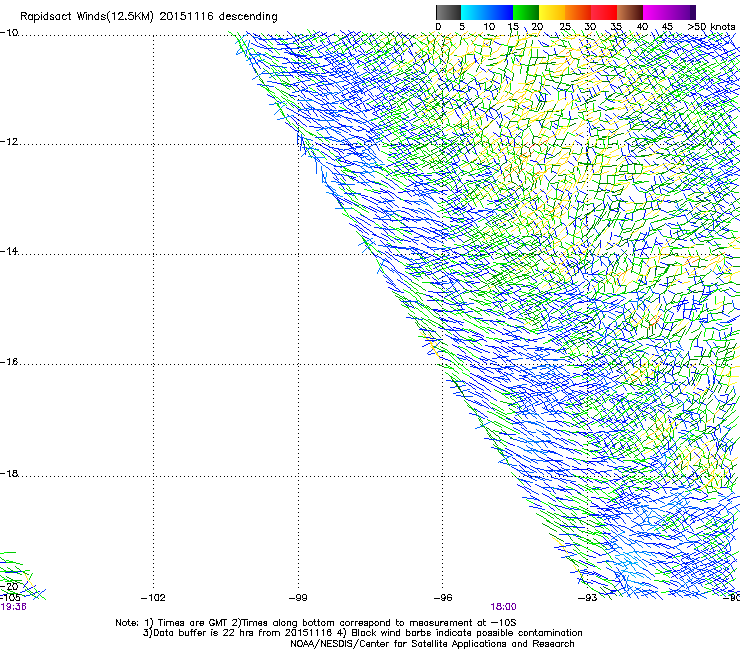Screen dimensions: 740x650
Task: Click the purple 45-50 knots swatch
Action: [682, 12]
